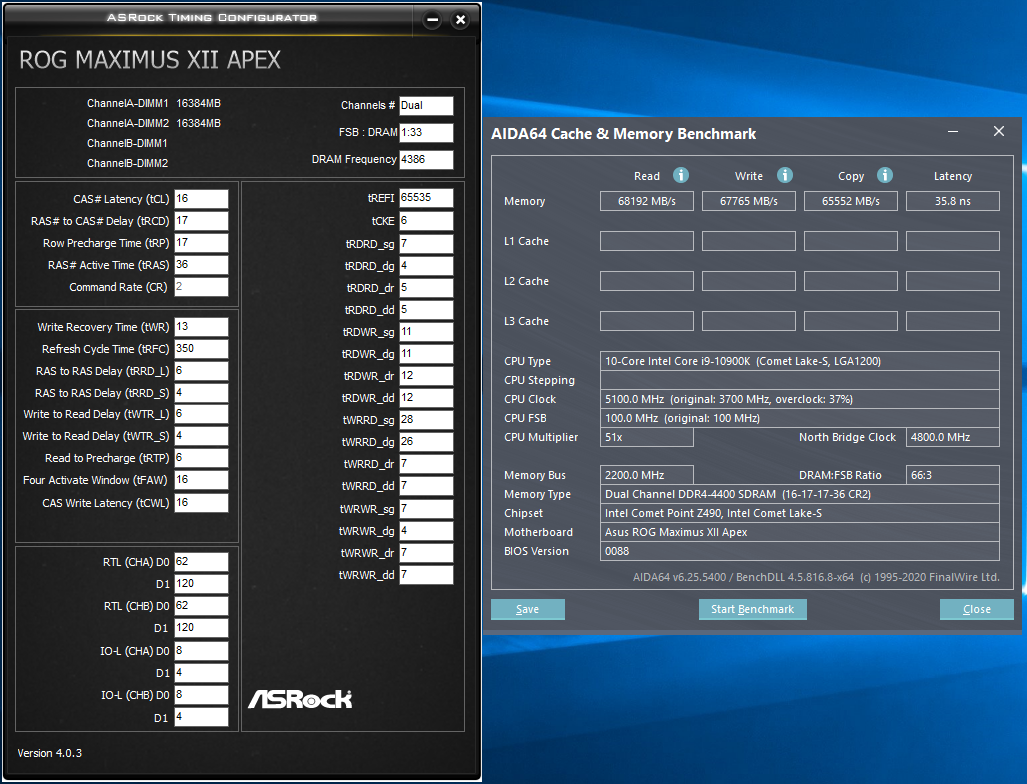Click the Command Rate (CR) field
This screenshot has width=1027, height=784.
[x=201, y=287]
